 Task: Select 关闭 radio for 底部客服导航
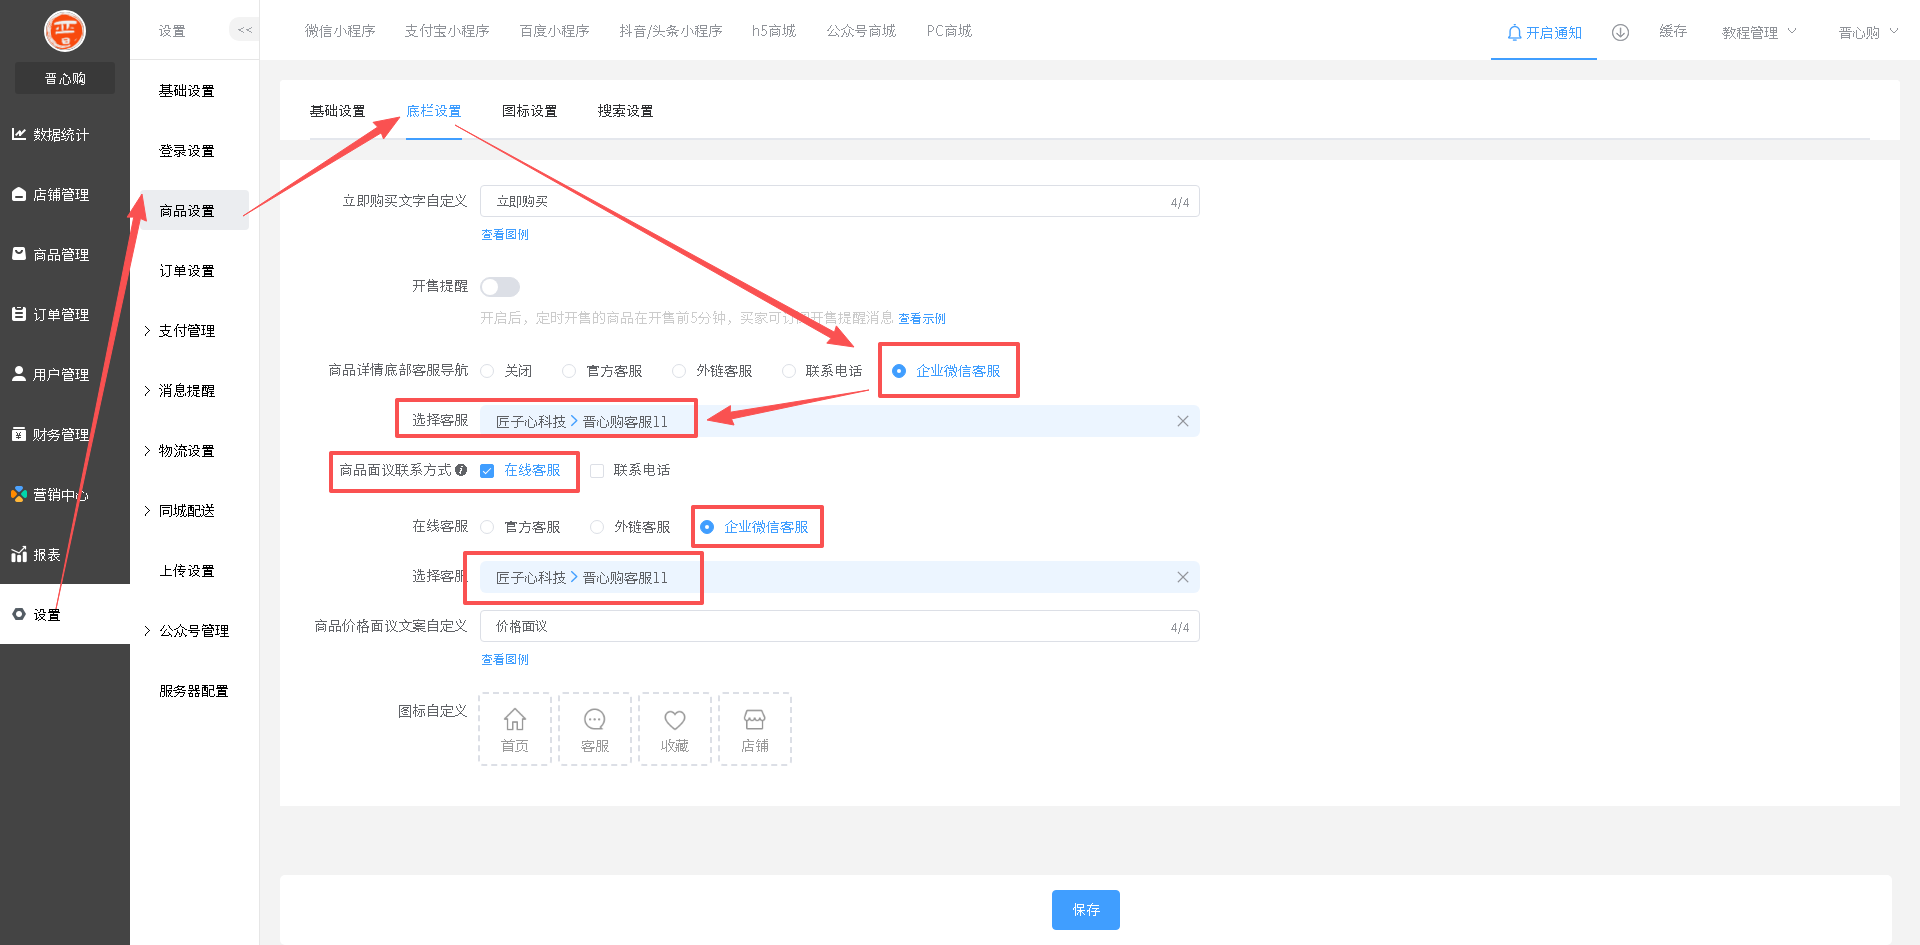[487, 371]
